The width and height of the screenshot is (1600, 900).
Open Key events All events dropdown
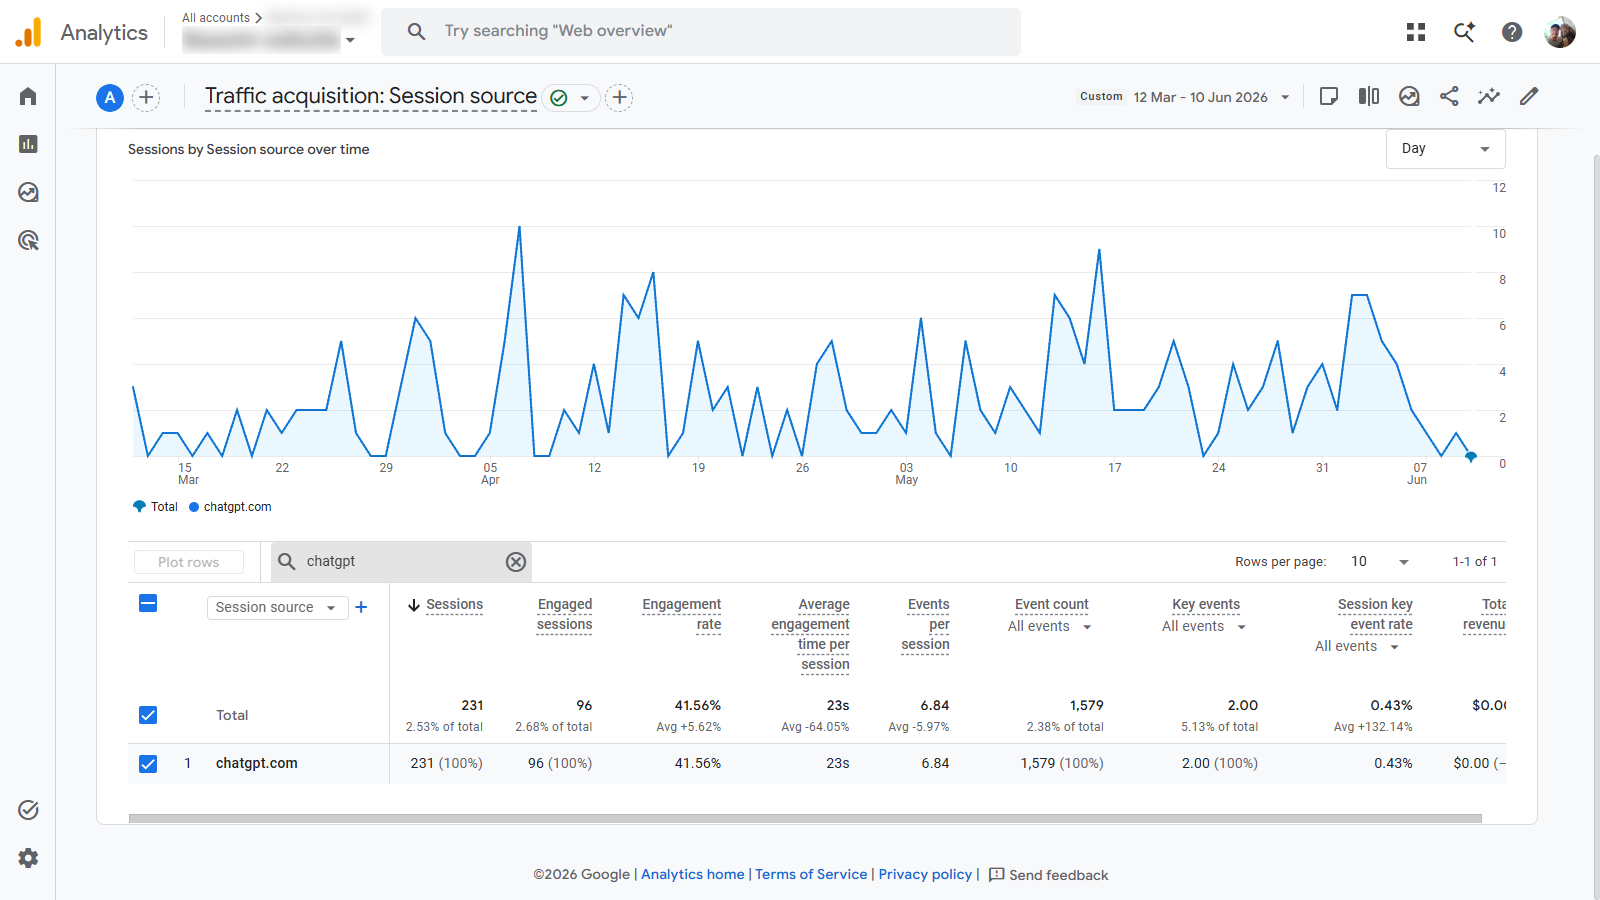1205,627
